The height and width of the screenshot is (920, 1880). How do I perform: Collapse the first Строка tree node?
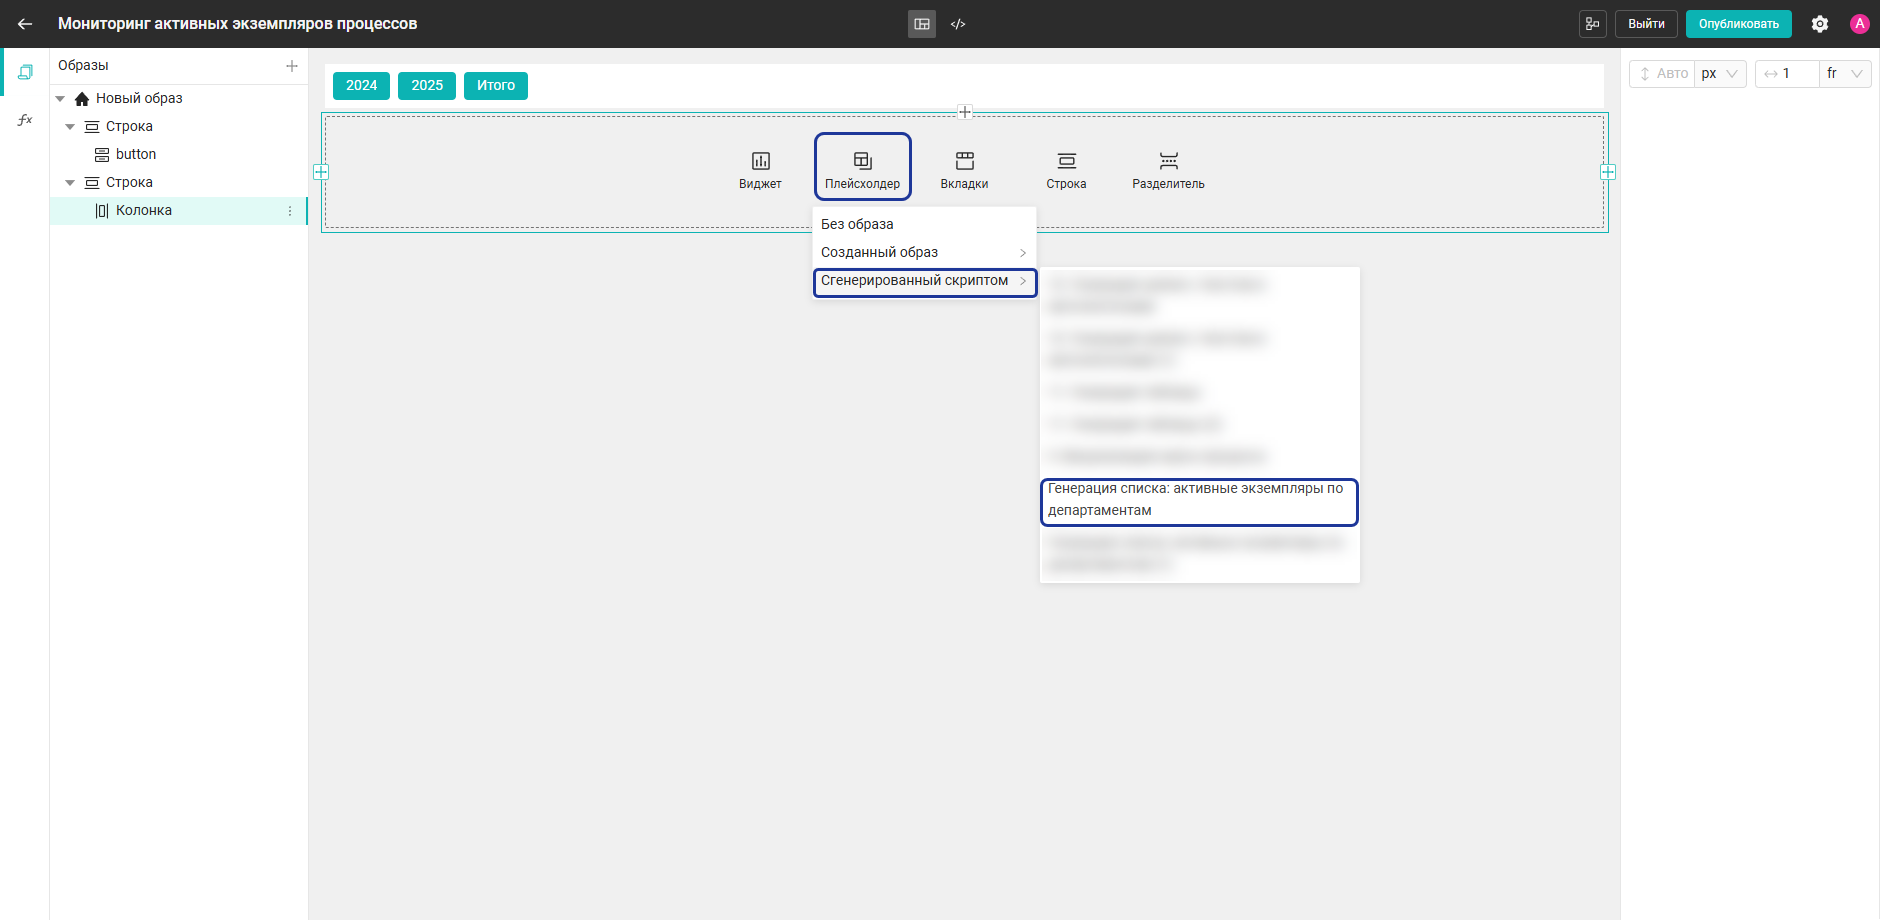click(x=70, y=127)
